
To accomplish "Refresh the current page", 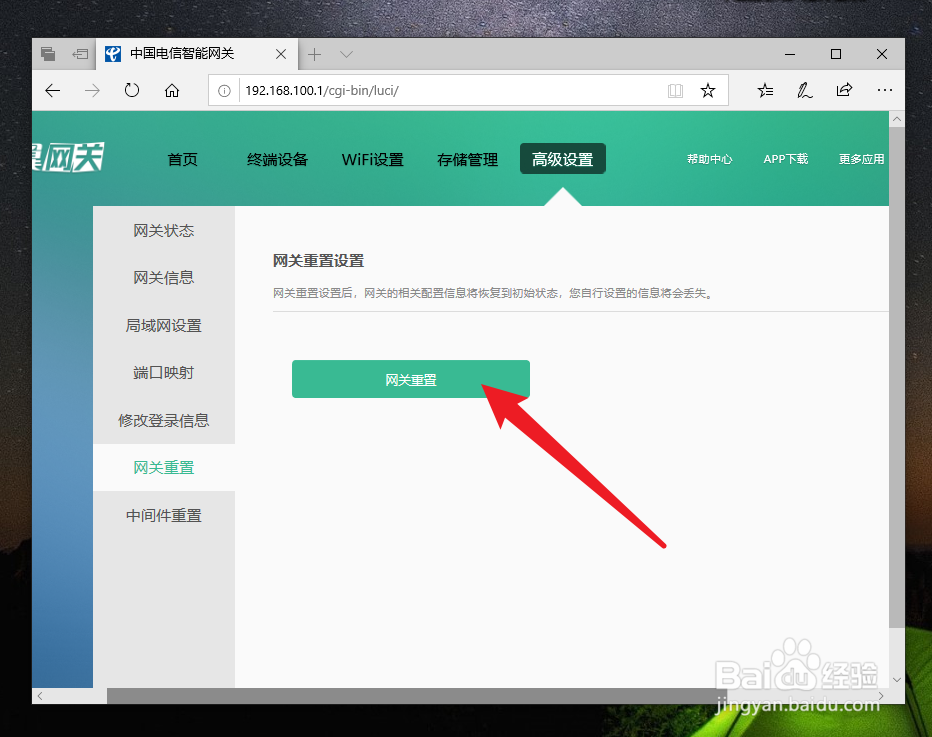I will pos(132,90).
